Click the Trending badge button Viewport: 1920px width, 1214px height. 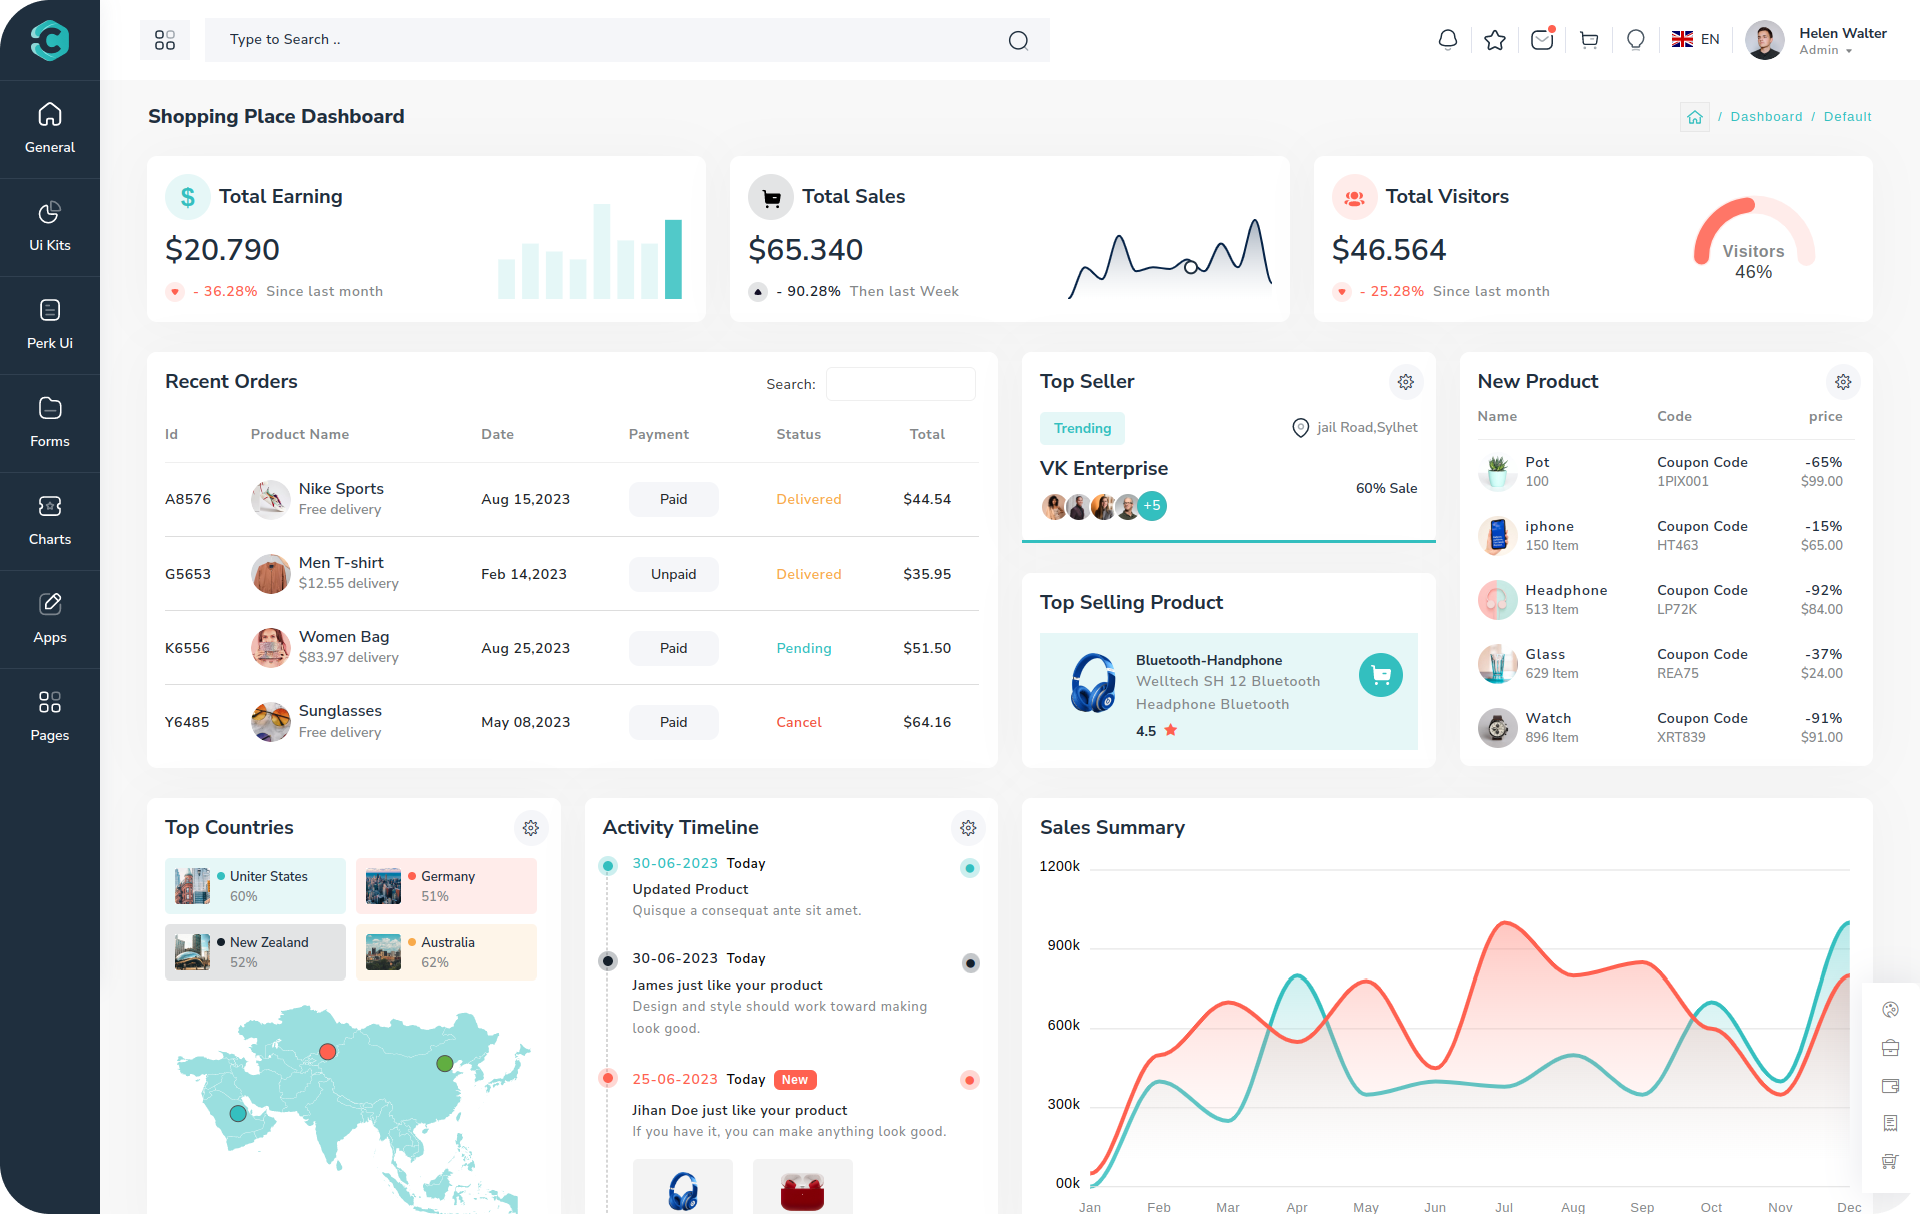1082,428
